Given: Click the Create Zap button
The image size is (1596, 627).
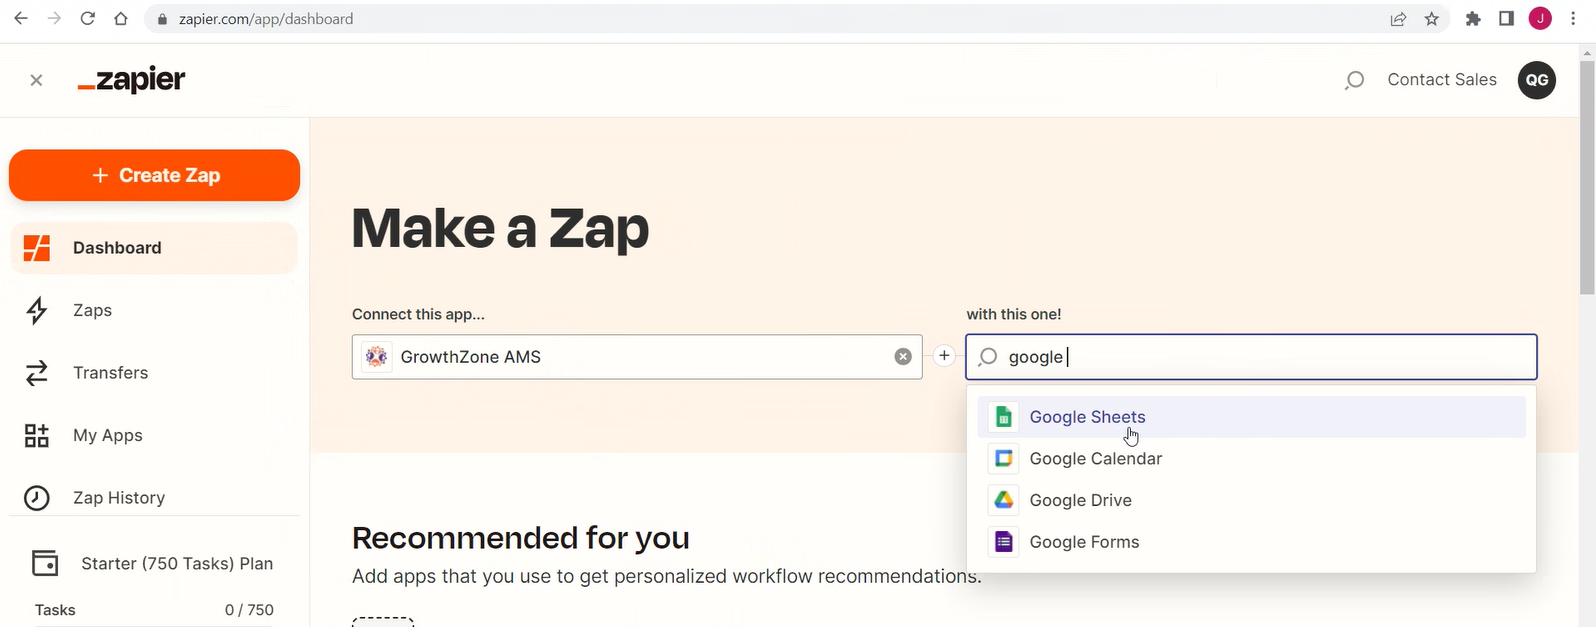Looking at the screenshot, I should tap(154, 175).
